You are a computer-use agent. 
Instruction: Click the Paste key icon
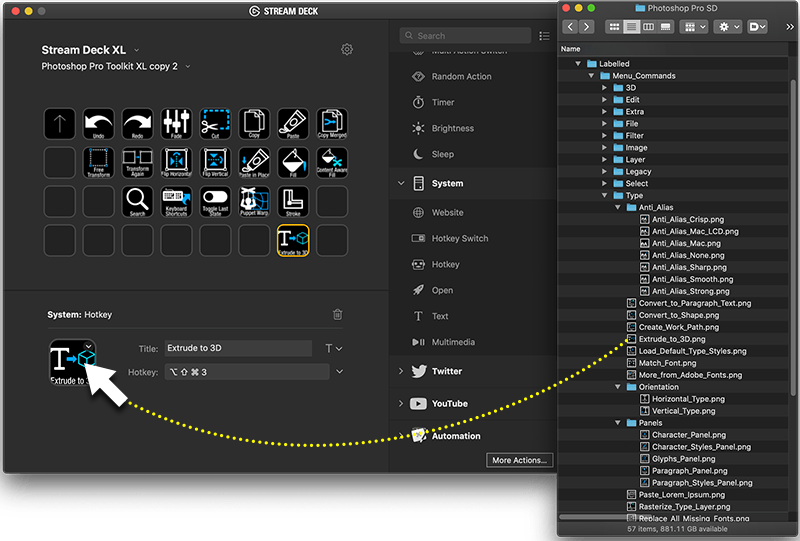pos(293,124)
